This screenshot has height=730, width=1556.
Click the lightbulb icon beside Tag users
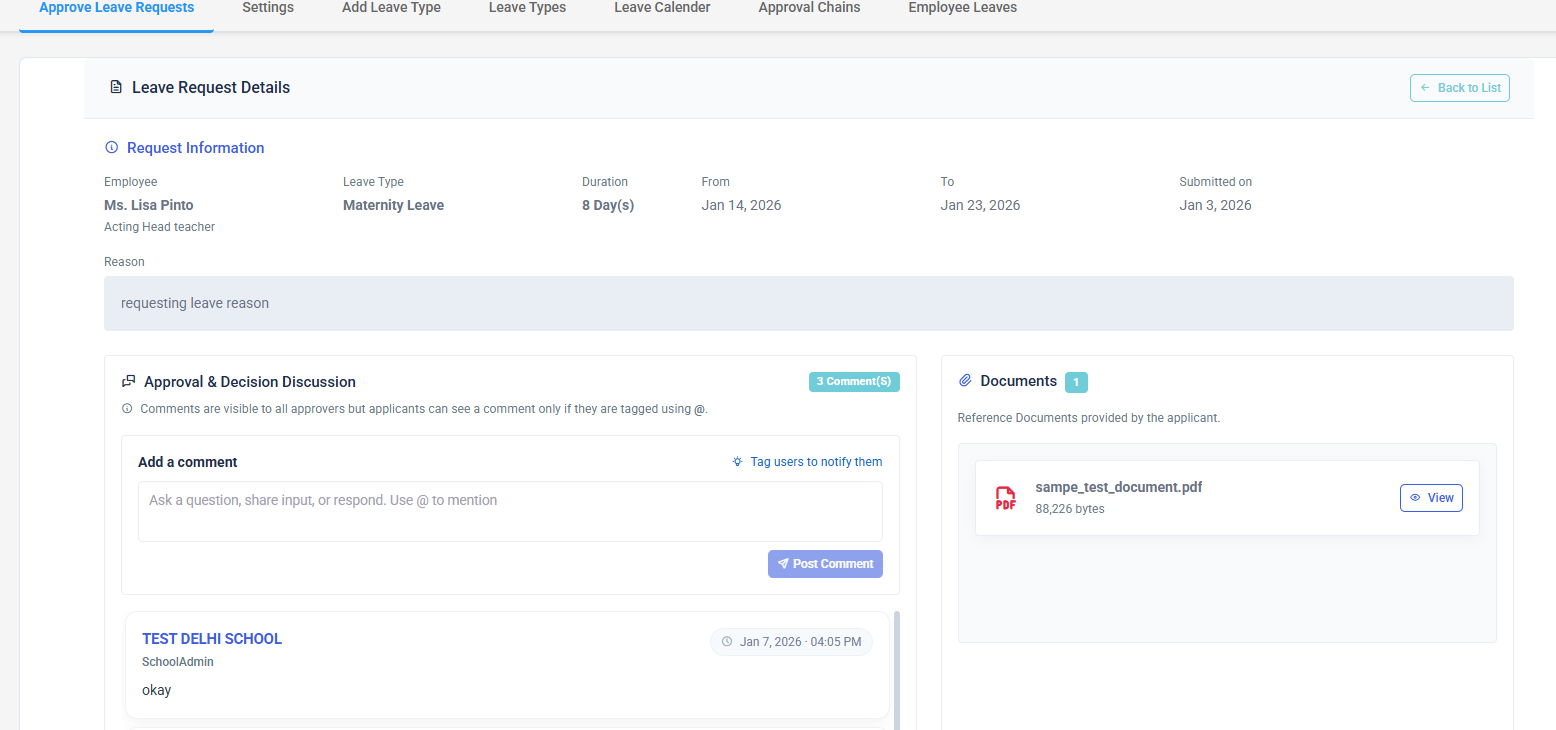(x=738, y=462)
